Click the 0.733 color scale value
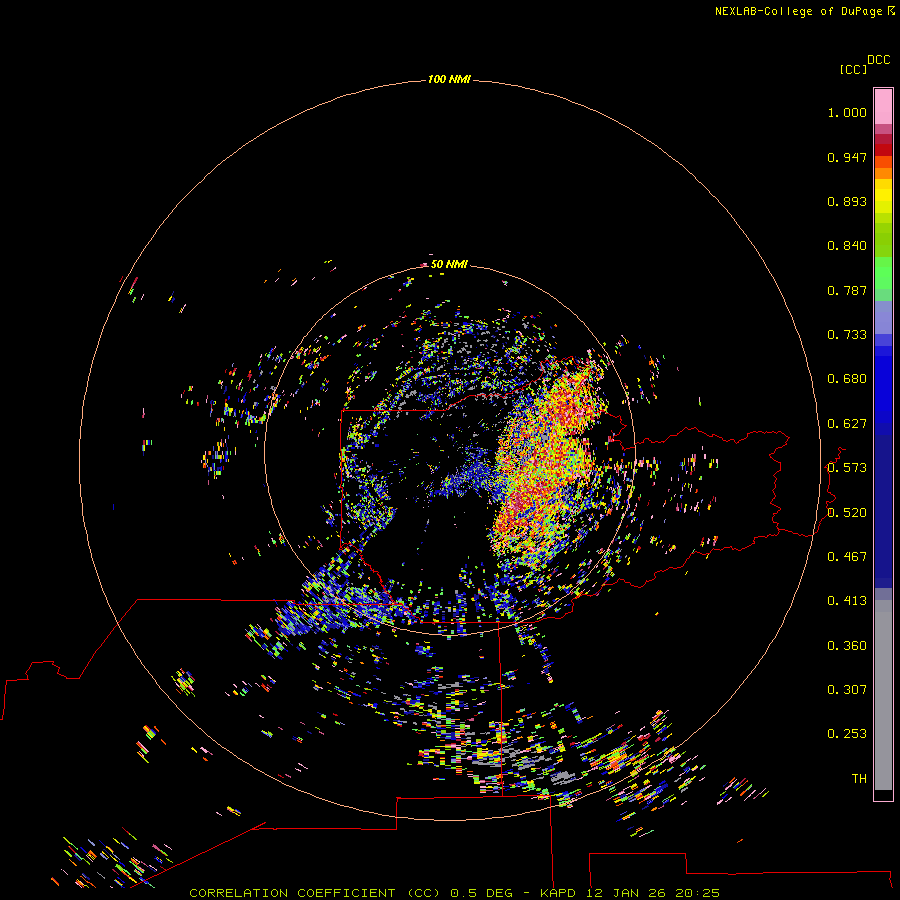This screenshot has width=900, height=900. (x=847, y=335)
